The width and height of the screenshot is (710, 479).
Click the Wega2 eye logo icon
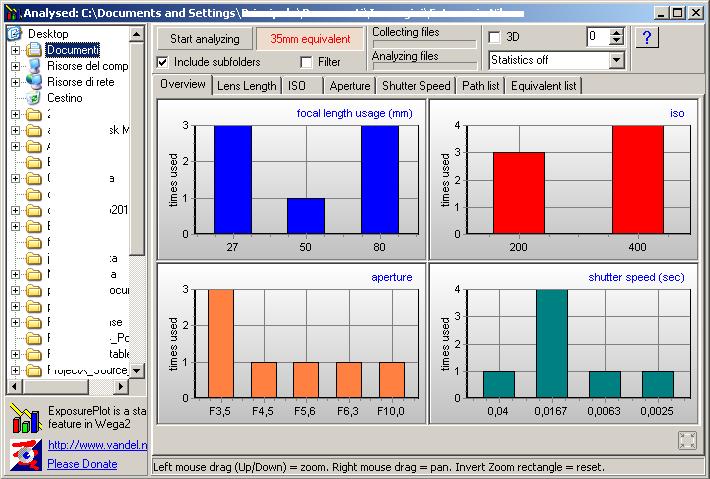[23, 454]
